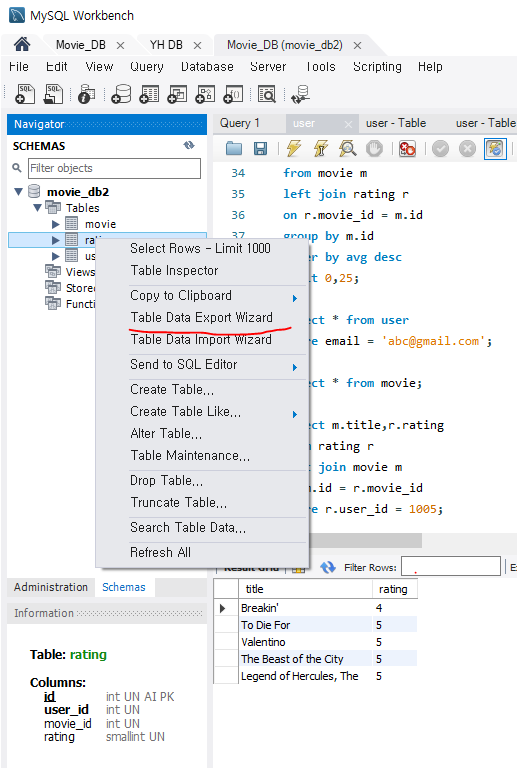
Task: Refresh the schemas list icon
Action: coord(189,145)
